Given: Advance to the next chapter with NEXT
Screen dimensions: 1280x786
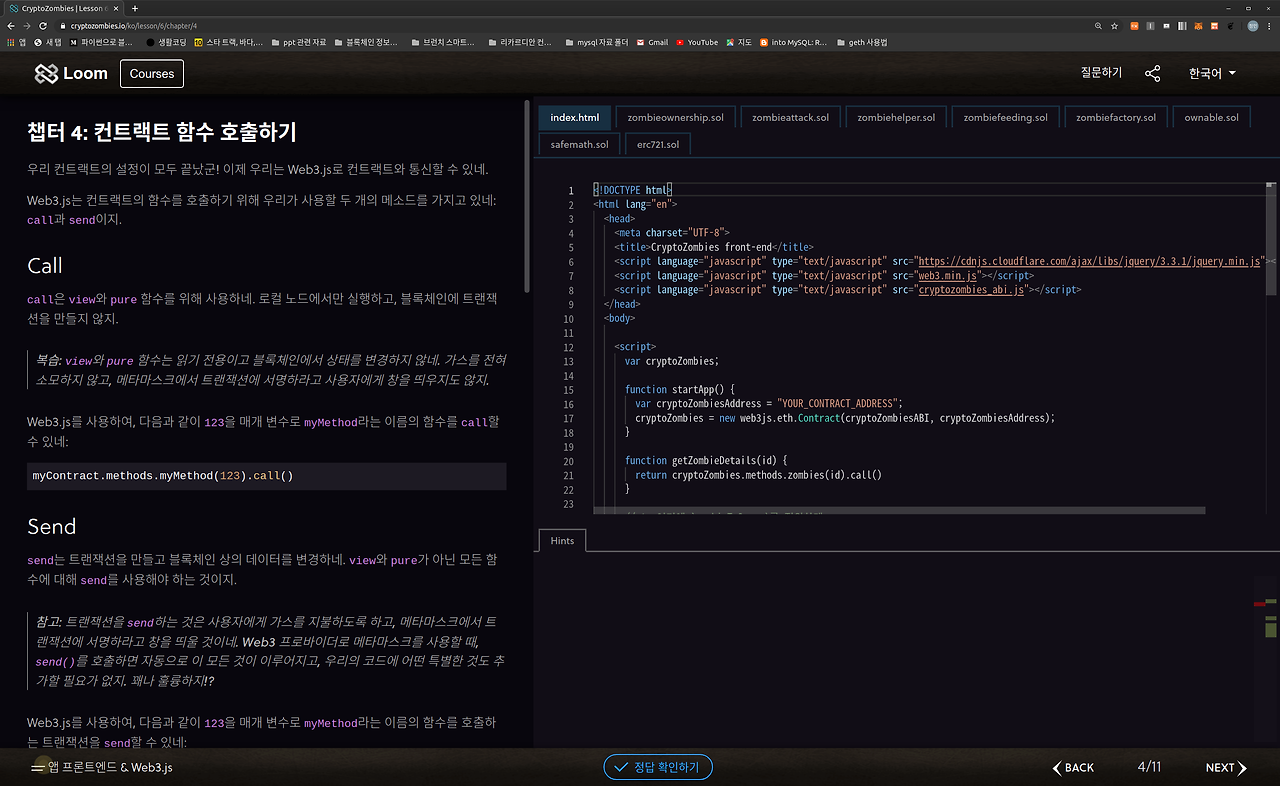Looking at the screenshot, I should click(1226, 767).
